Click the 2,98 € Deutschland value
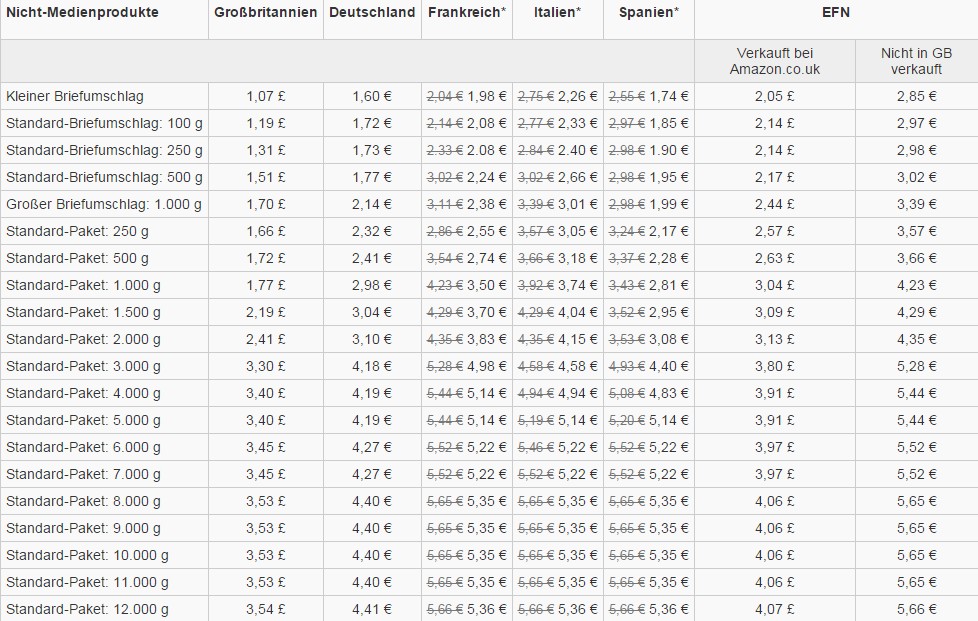The height and width of the screenshot is (621, 978). [x=372, y=286]
